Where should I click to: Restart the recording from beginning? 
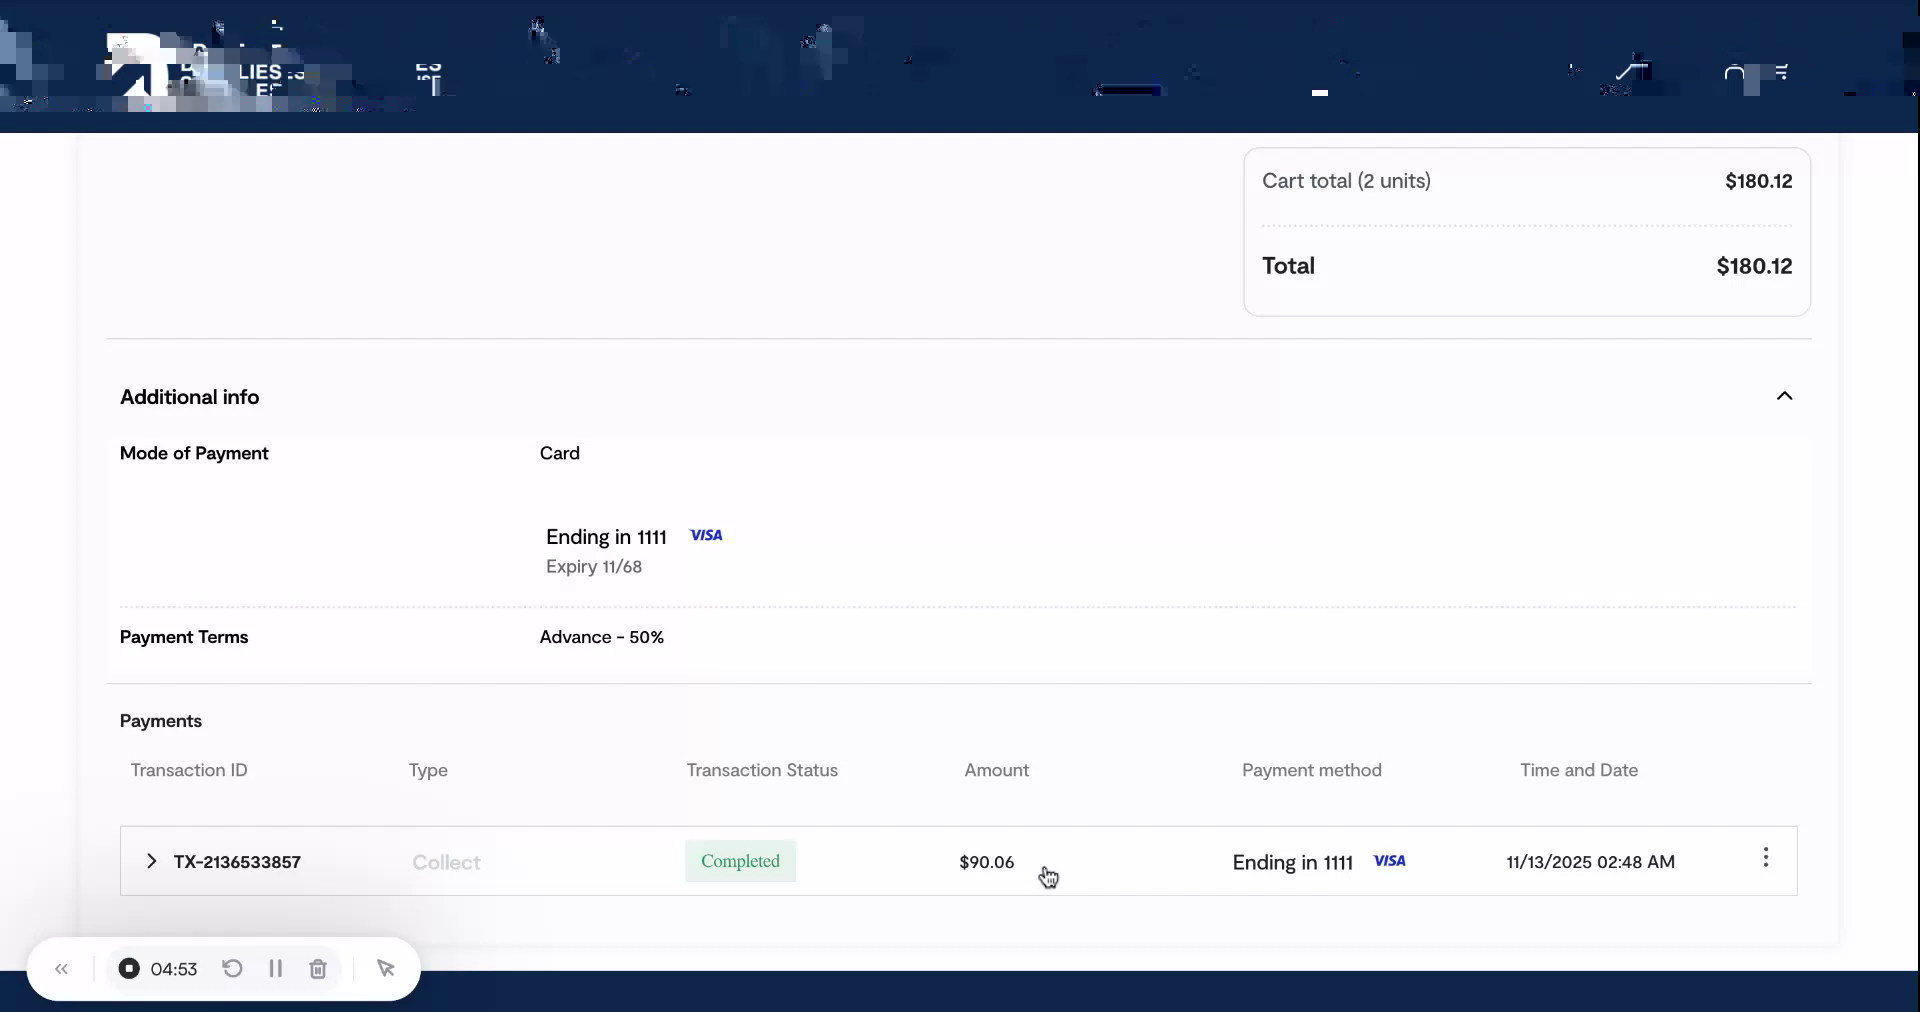[232, 969]
